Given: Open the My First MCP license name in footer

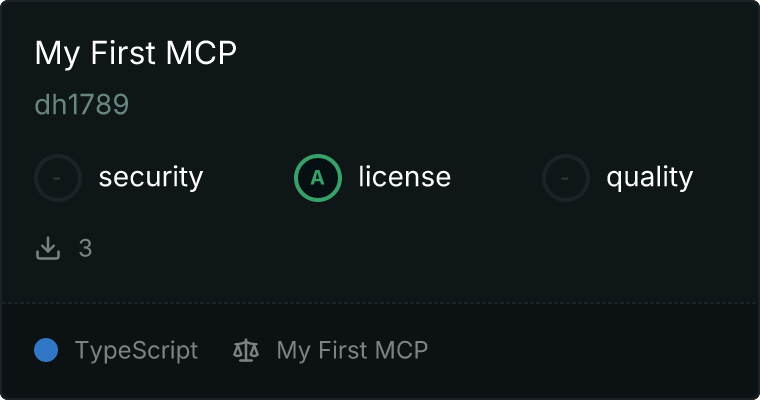Looking at the screenshot, I should point(352,350).
